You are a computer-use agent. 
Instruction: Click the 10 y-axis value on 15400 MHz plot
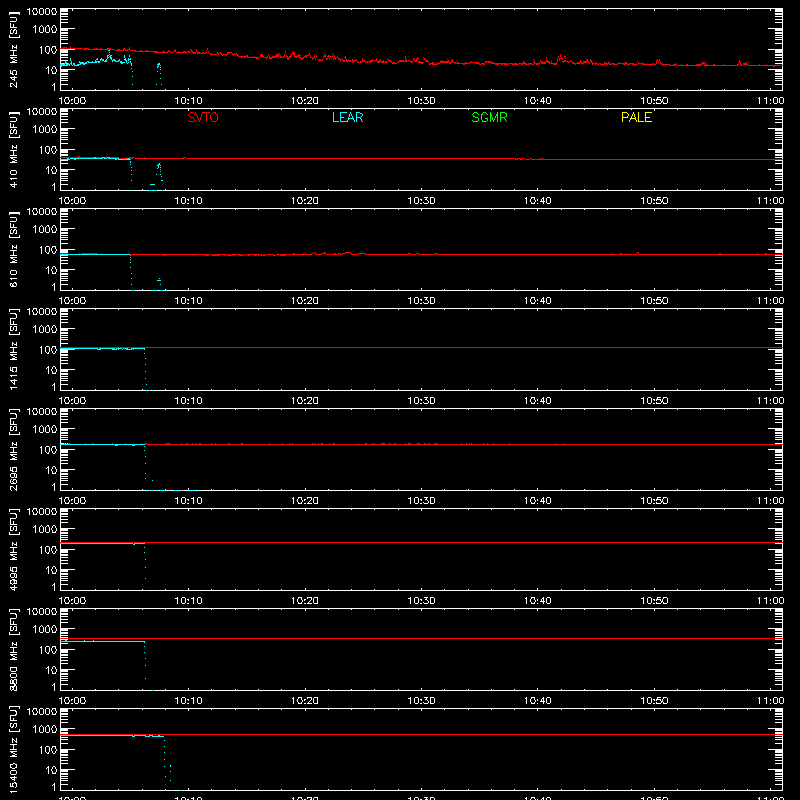pos(51,770)
